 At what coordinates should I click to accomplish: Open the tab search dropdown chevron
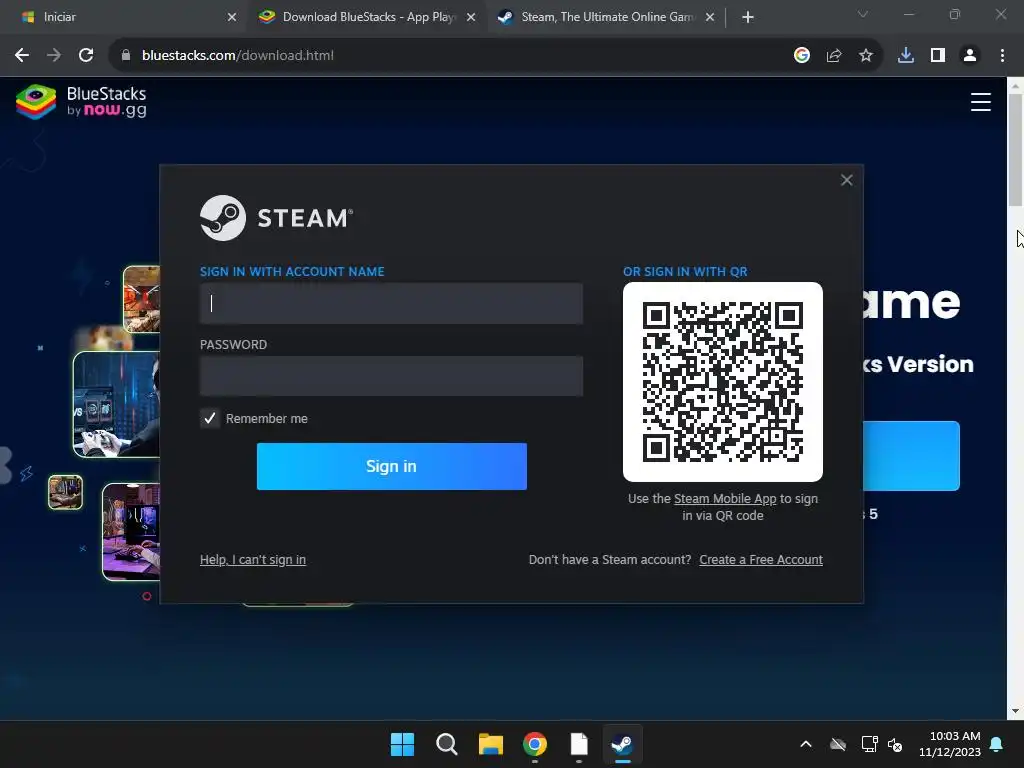click(x=863, y=14)
